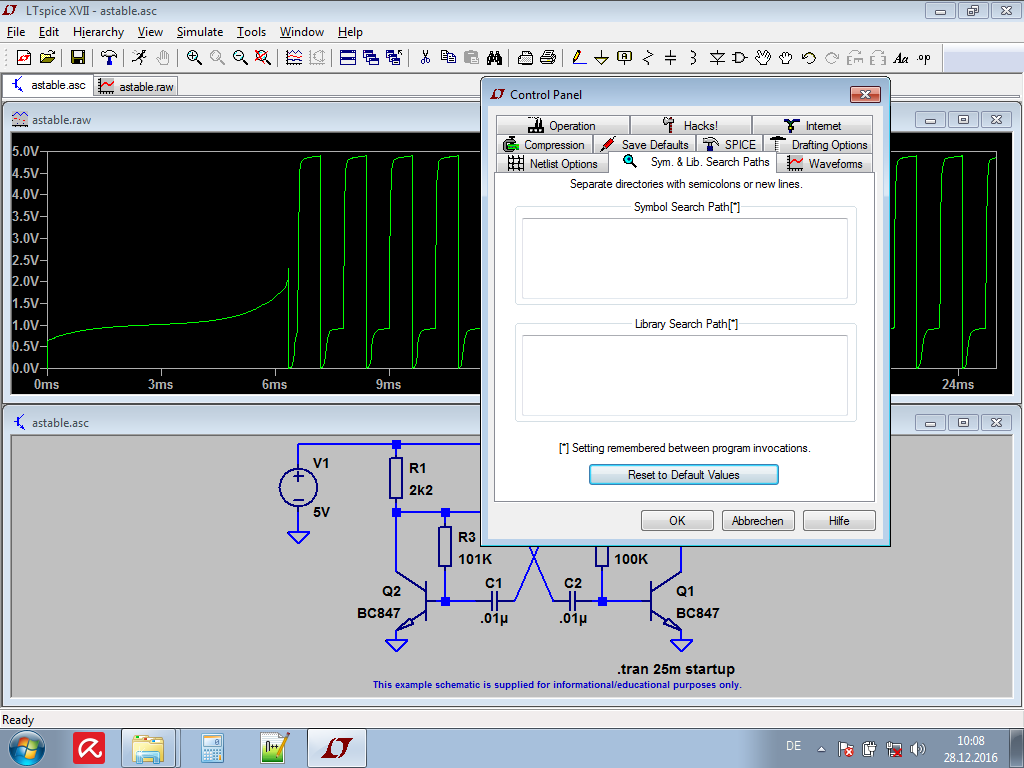Click the Abbrechen button

click(758, 520)
